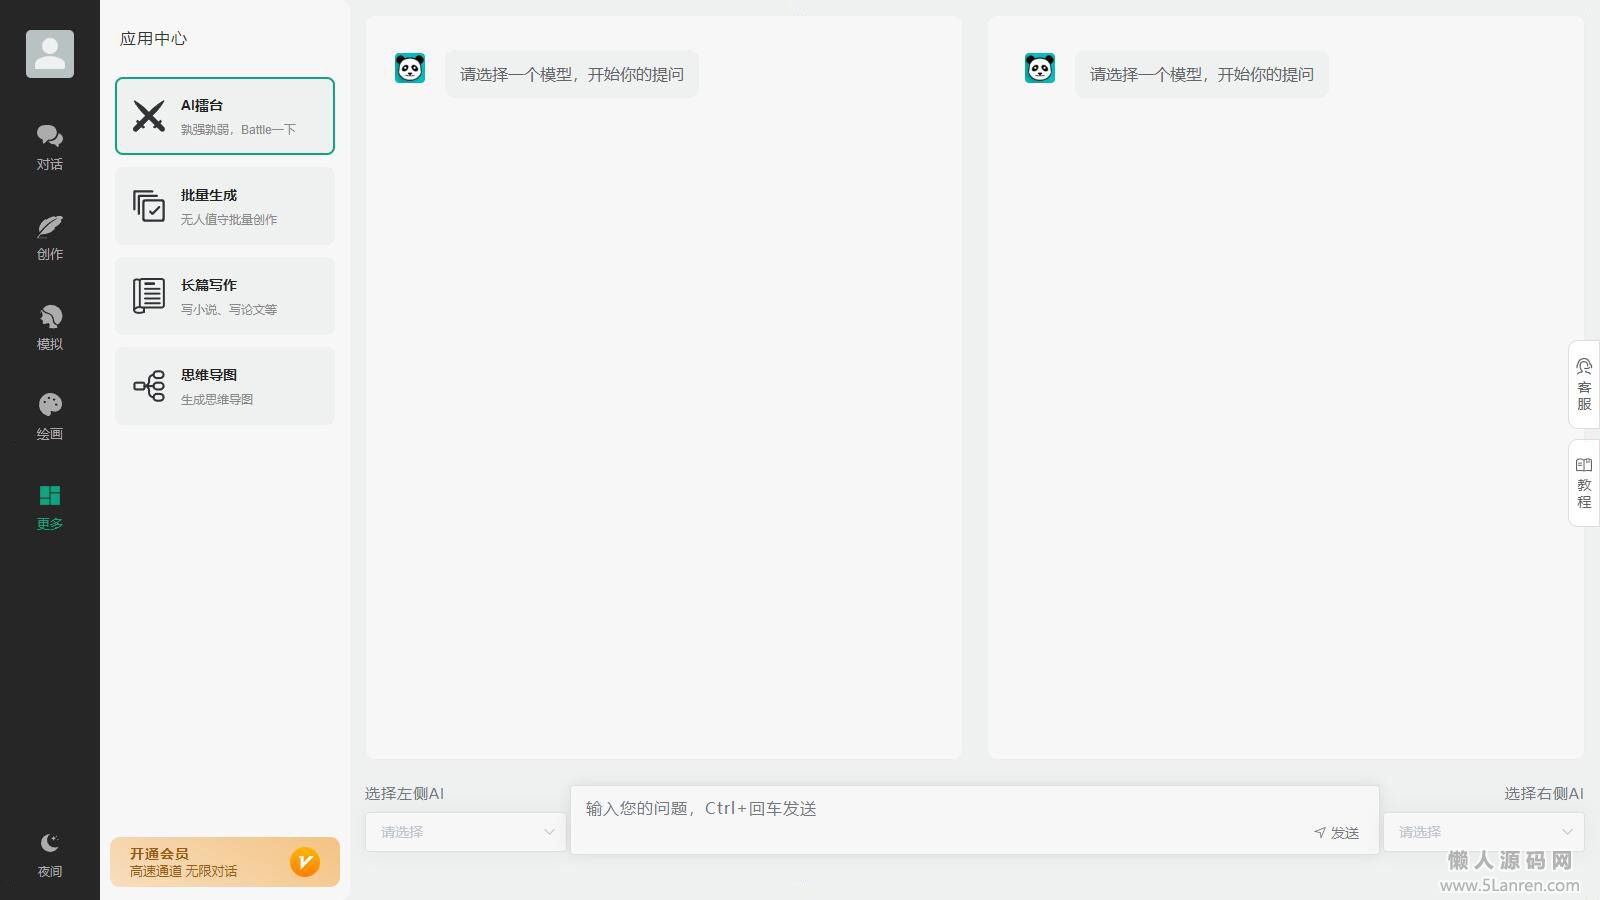Expand the right AI model dropdown
Screen dimensions: 1600x900
pos(1484,832)
